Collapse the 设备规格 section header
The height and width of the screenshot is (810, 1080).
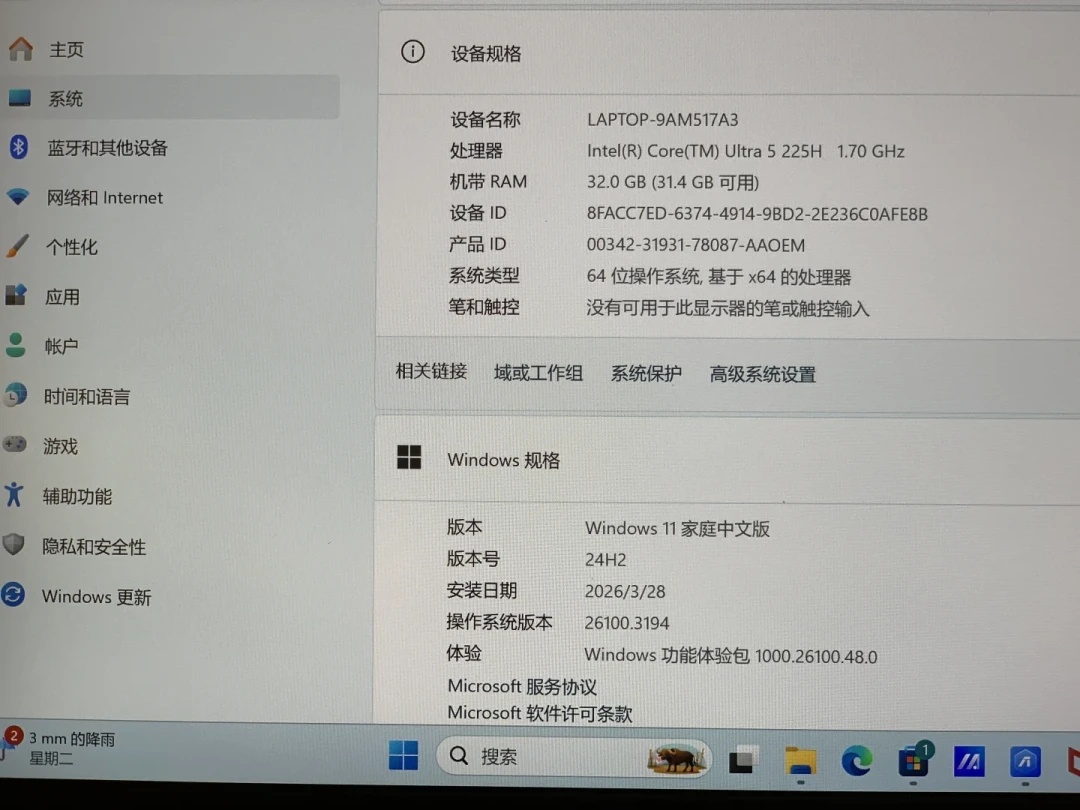(729, 52)
